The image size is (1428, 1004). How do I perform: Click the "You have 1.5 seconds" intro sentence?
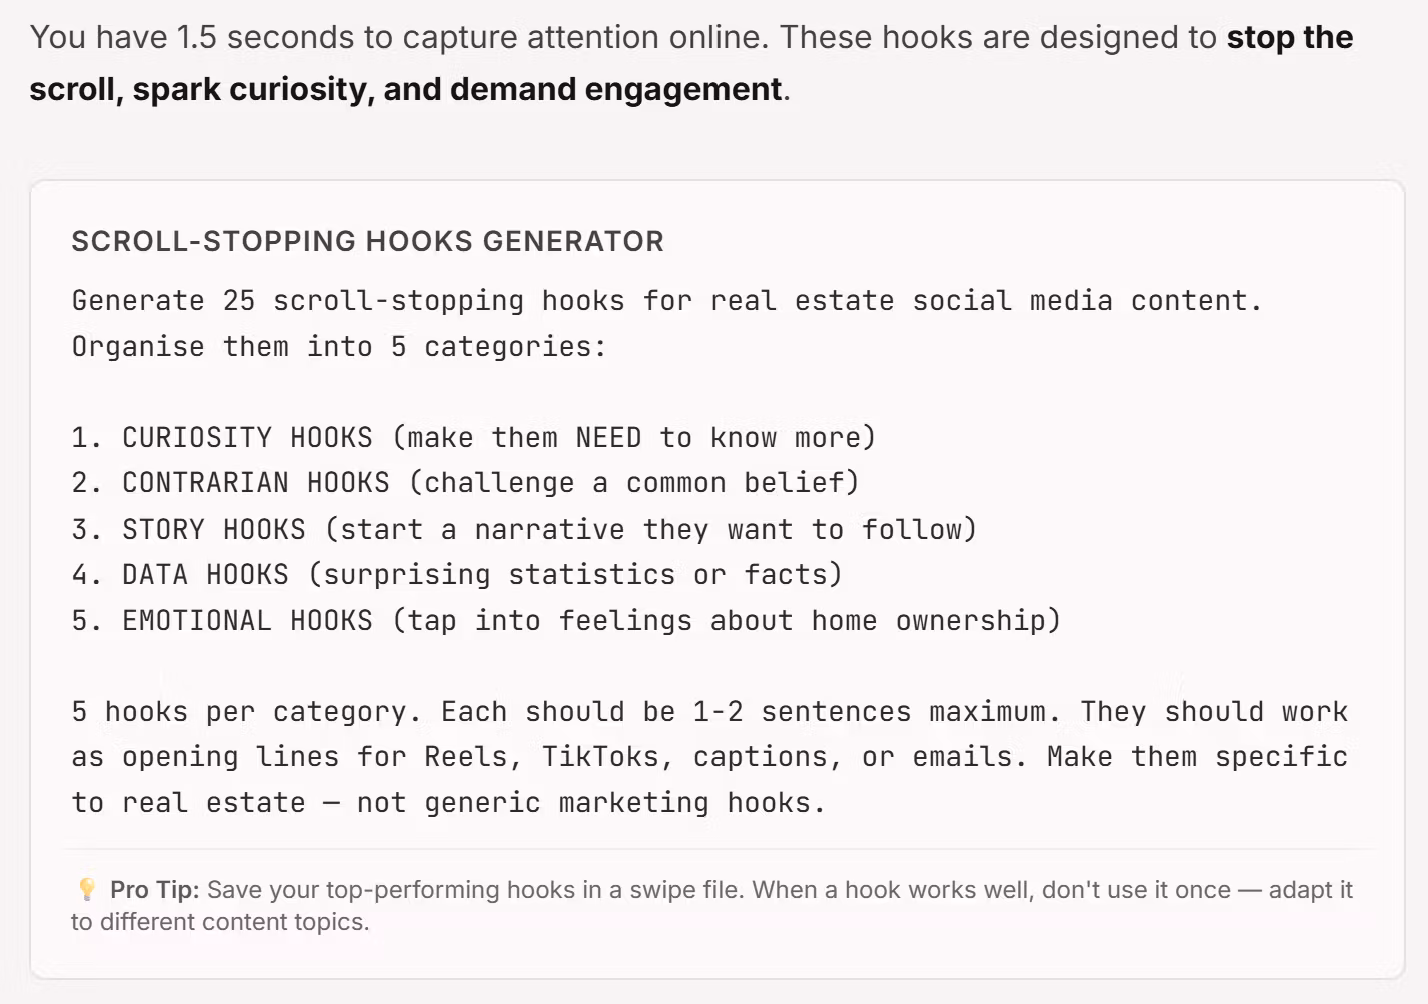click(x=400, y=38)
